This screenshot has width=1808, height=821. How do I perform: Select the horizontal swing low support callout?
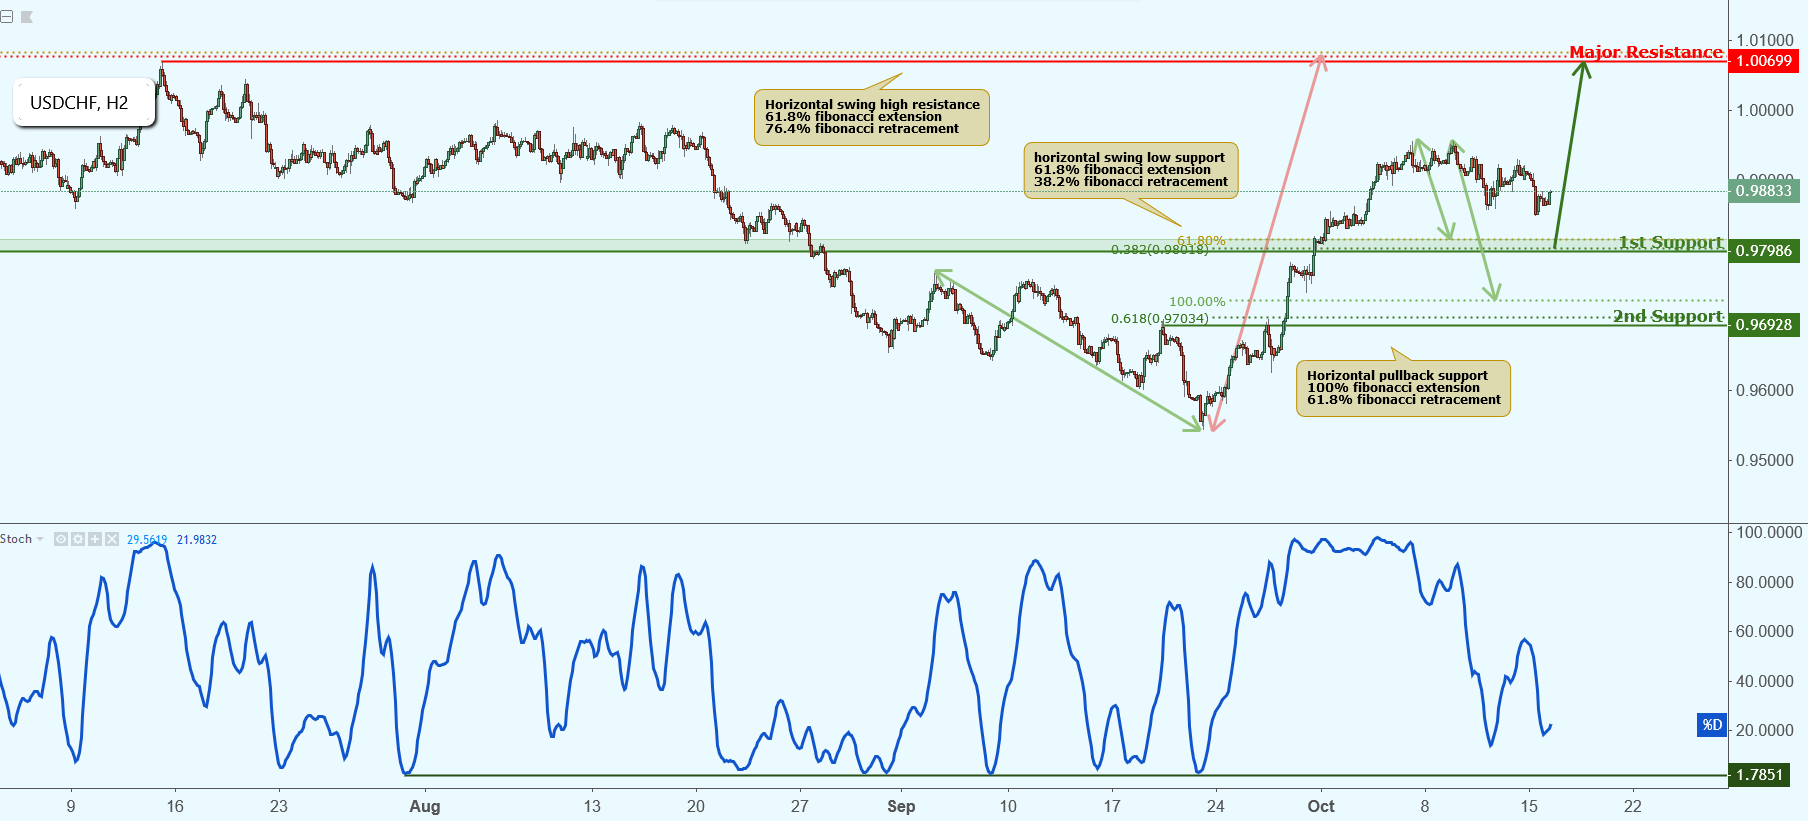(1131, 170)
